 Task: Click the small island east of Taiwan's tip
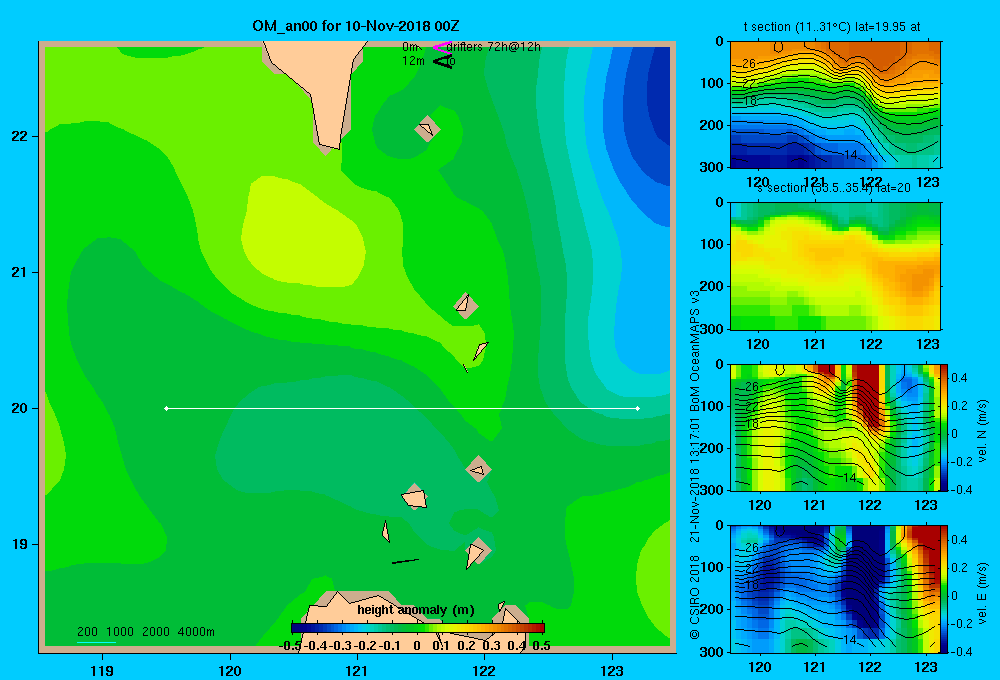click(x=427, y=129)
